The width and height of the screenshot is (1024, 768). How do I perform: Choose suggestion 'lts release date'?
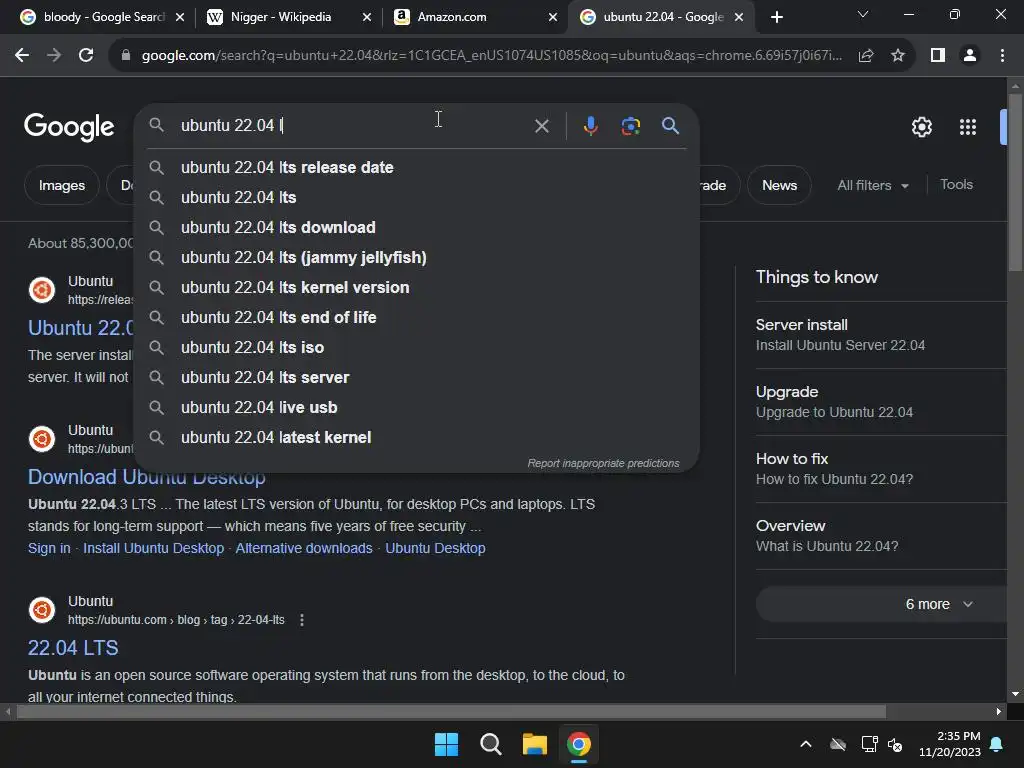[416, 168]
